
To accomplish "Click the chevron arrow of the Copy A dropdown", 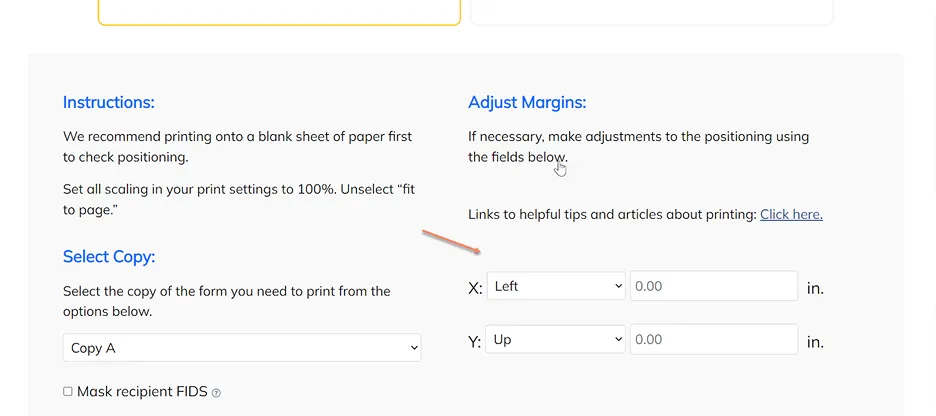I will coord(414,348).
